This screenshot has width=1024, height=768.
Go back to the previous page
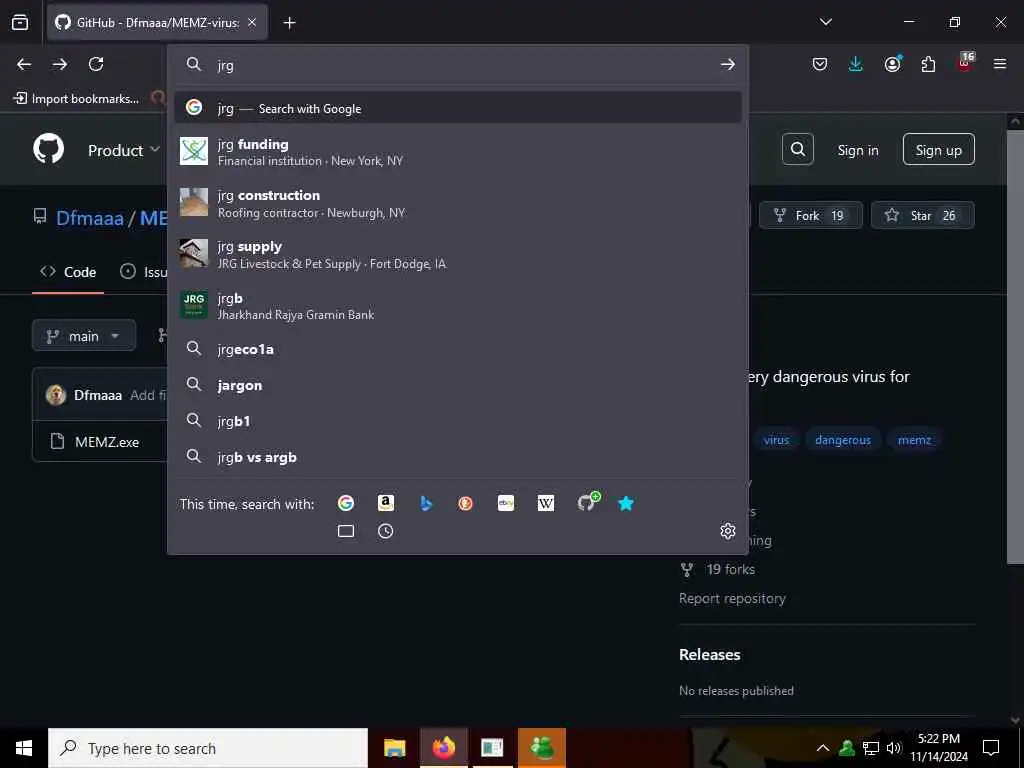point(24,64)
